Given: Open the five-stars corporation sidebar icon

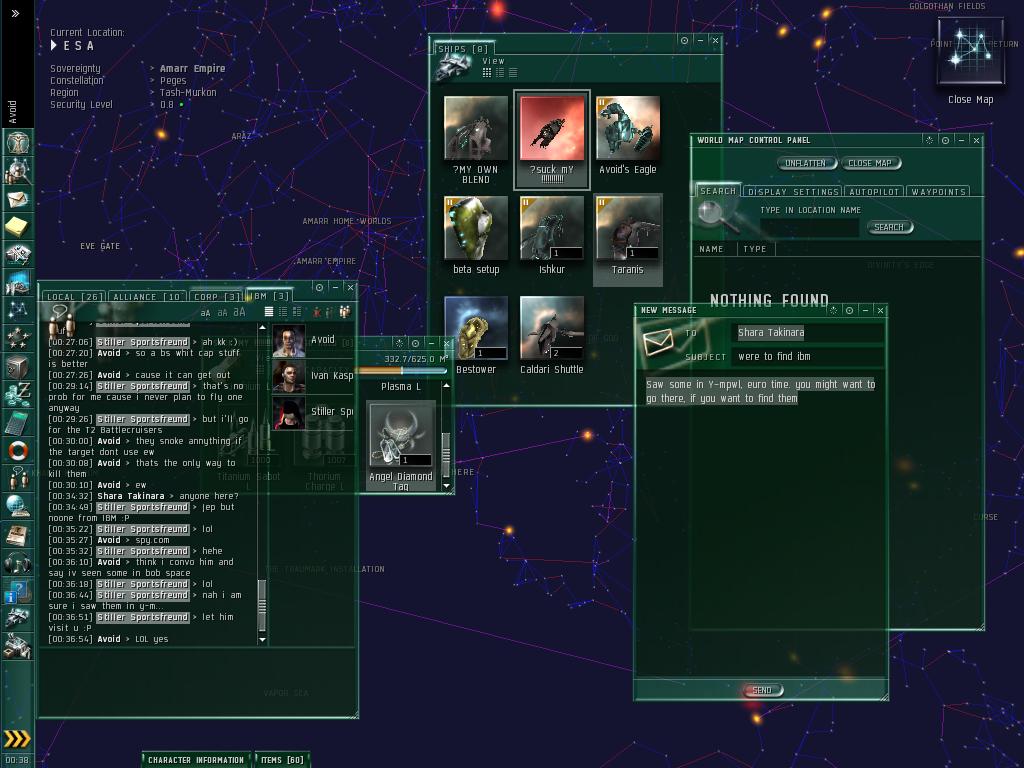Looking at the screenshot, I should click(17, 338).
